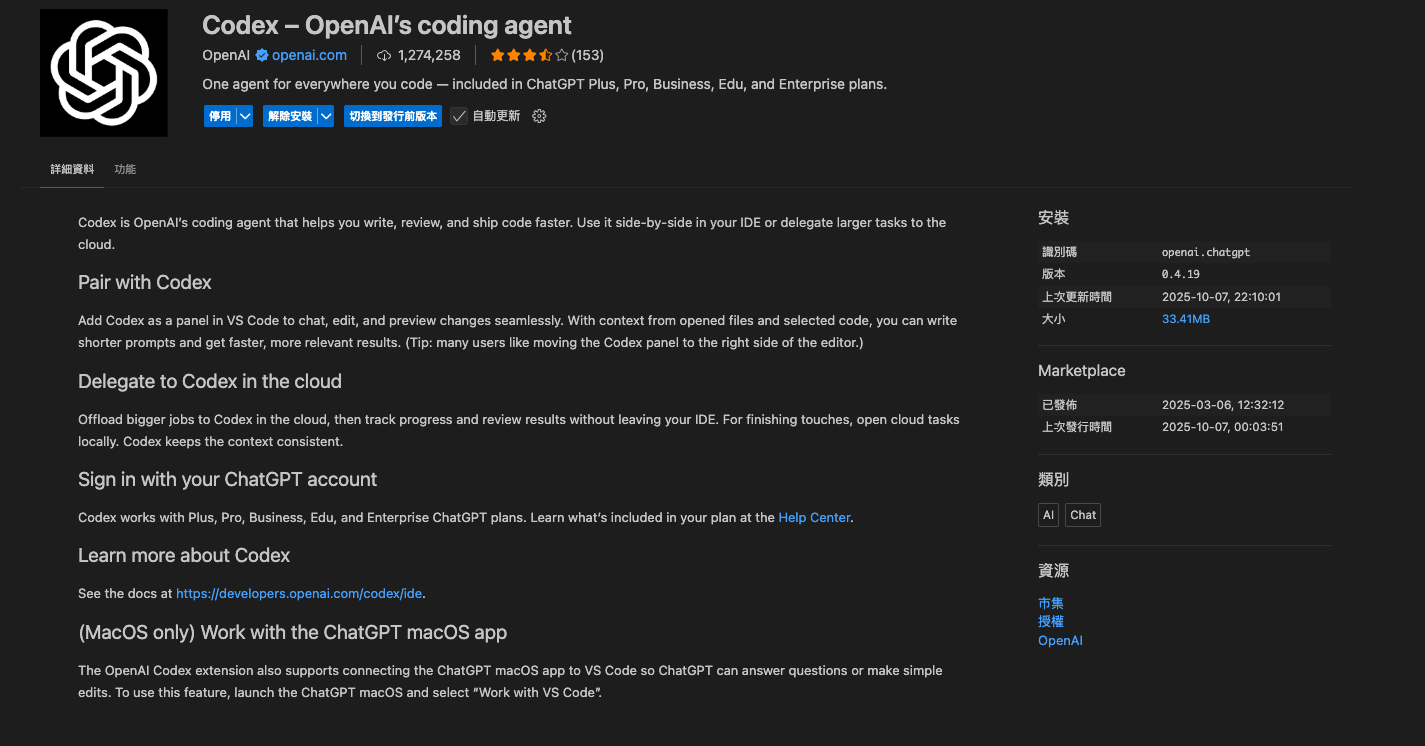
Task: Open the Help Center link
Action: pos(814,517)
